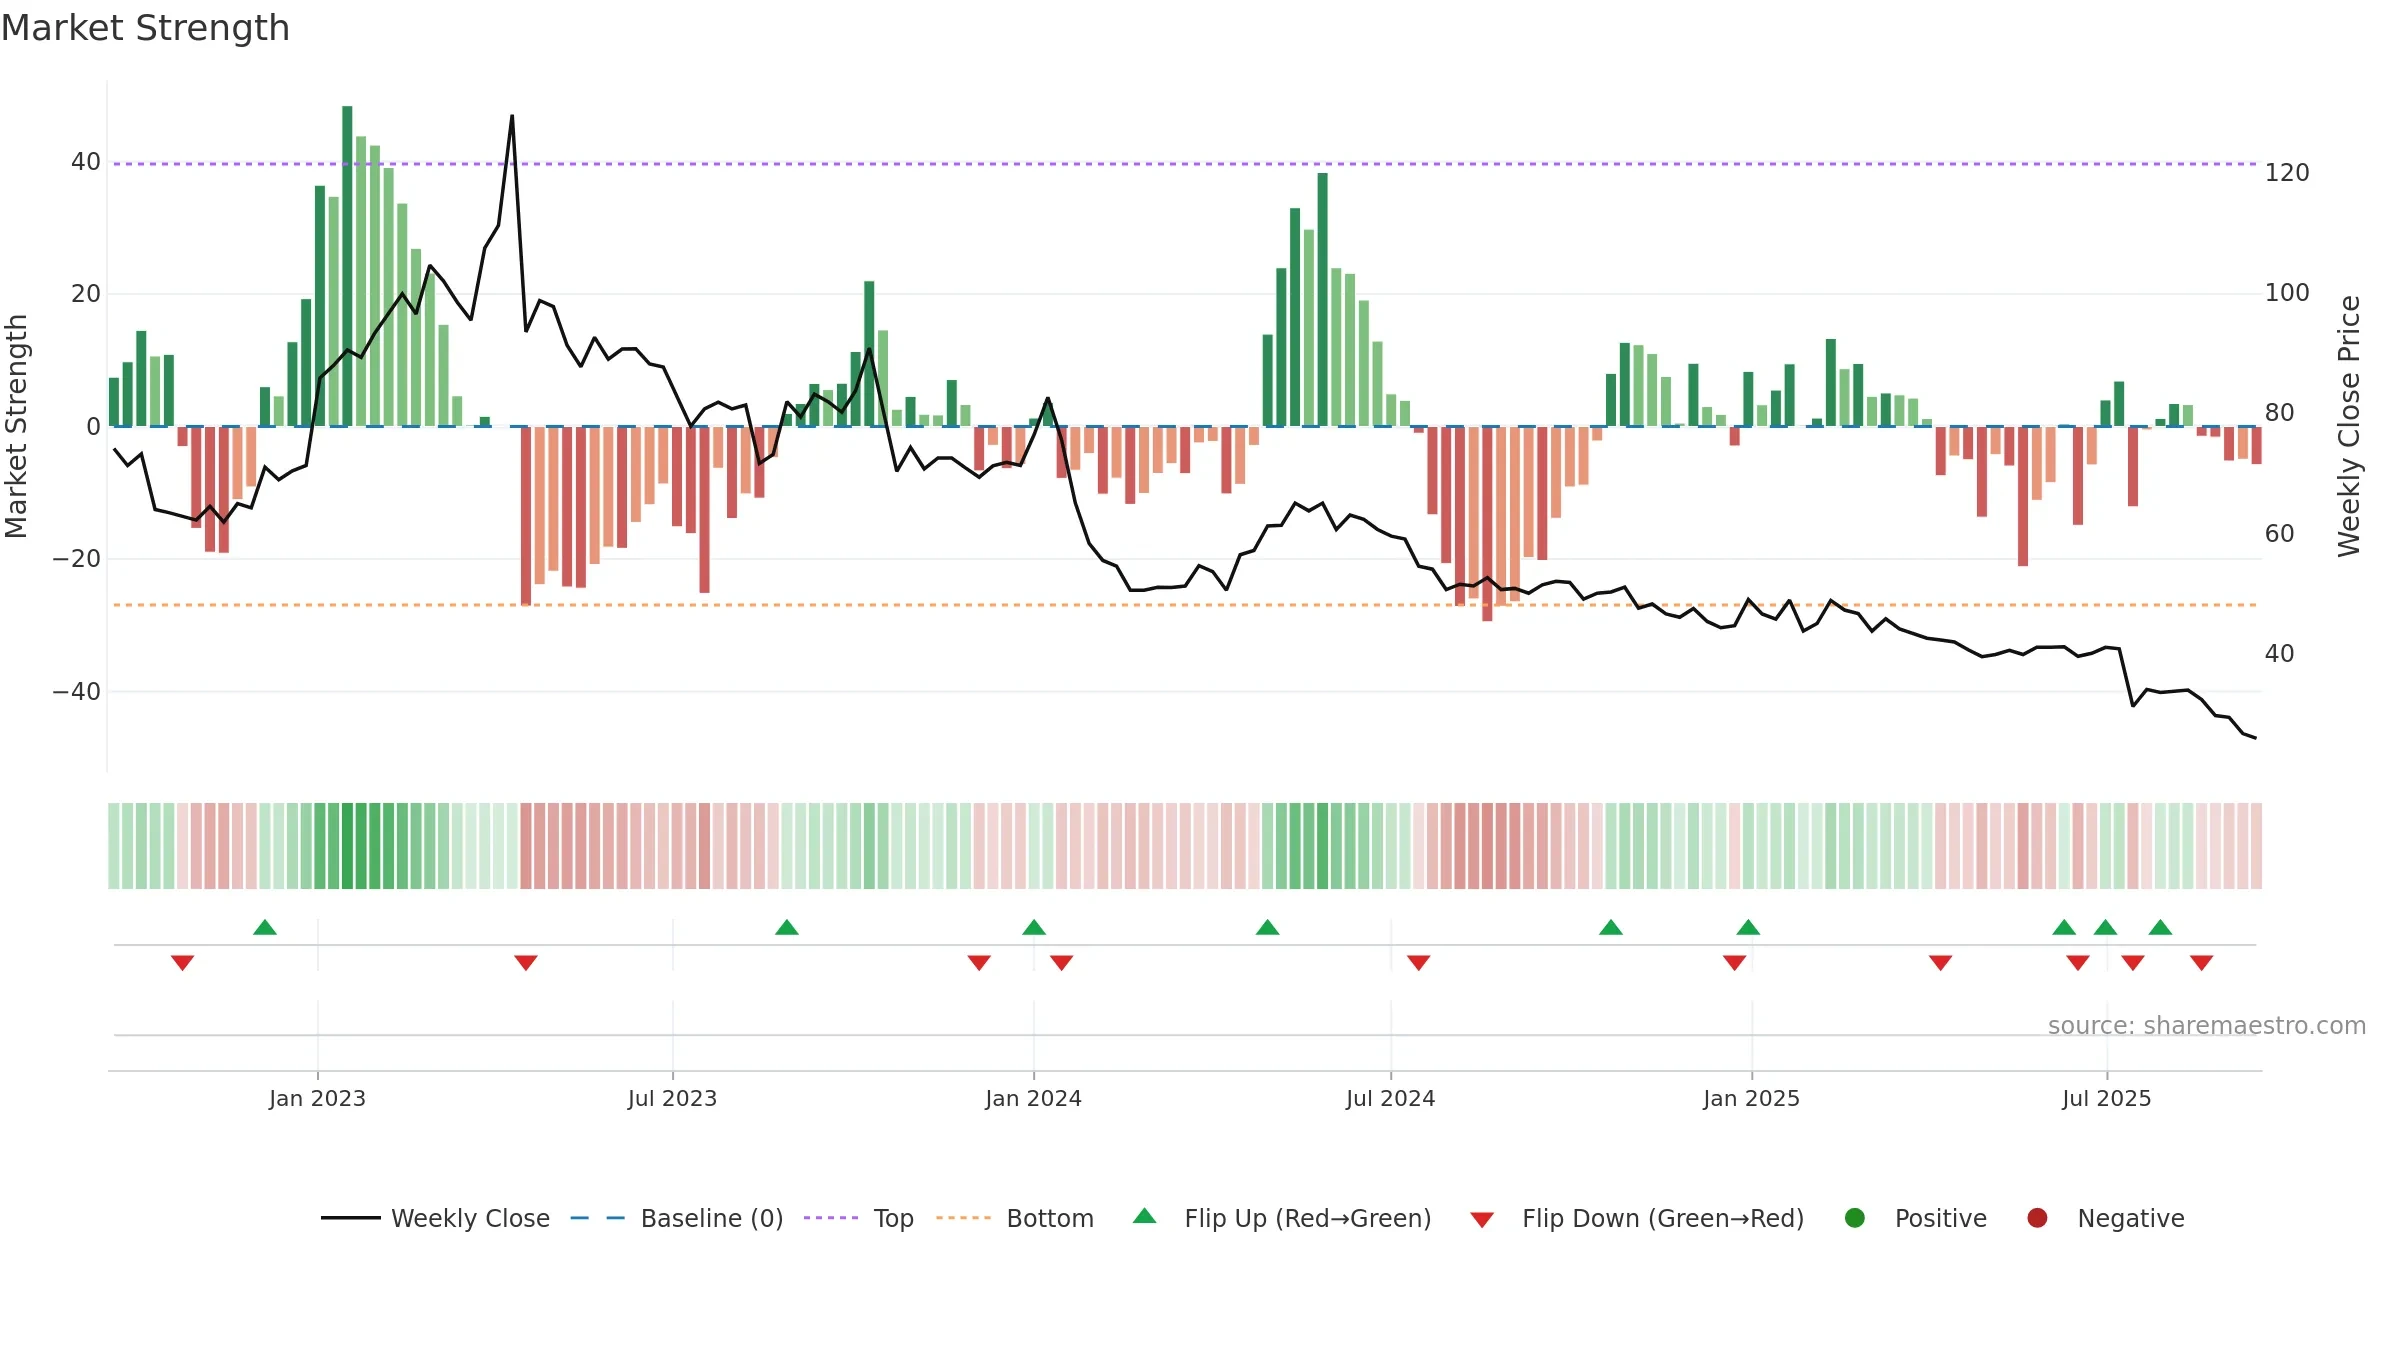Screen dimensions: 2400x1350
Task: Click the 'Jan 2025' x-axis label
Action: [x=1751, y=1098]
